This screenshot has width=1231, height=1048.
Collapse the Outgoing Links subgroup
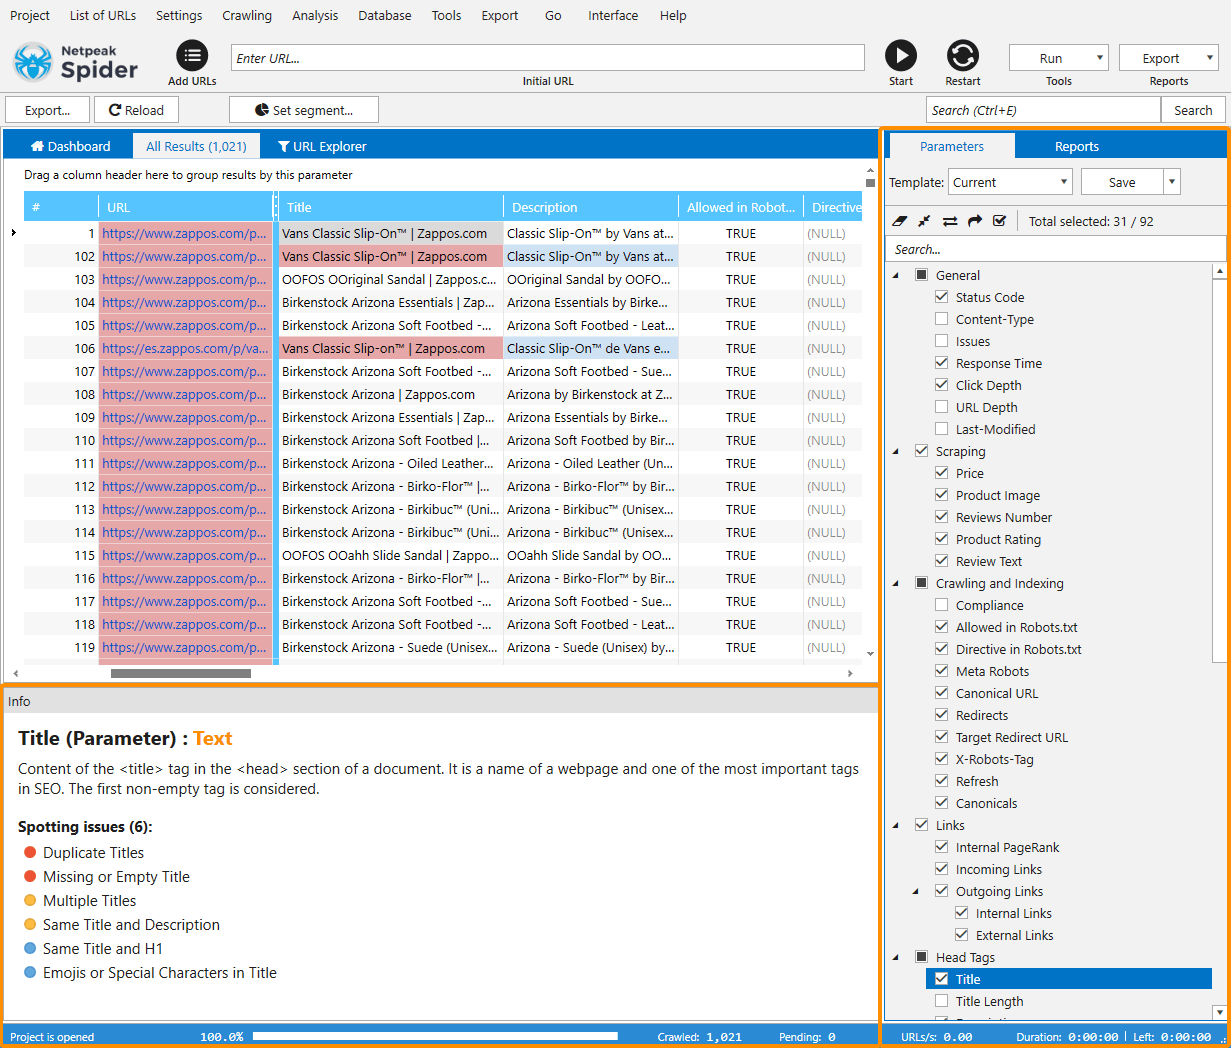click(x=916, y=891)
